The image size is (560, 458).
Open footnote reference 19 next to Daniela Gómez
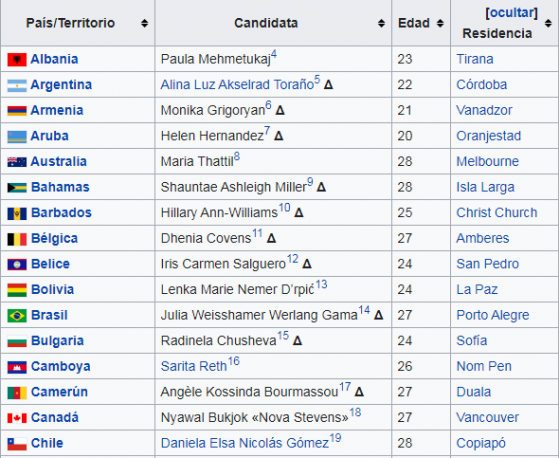335,438
